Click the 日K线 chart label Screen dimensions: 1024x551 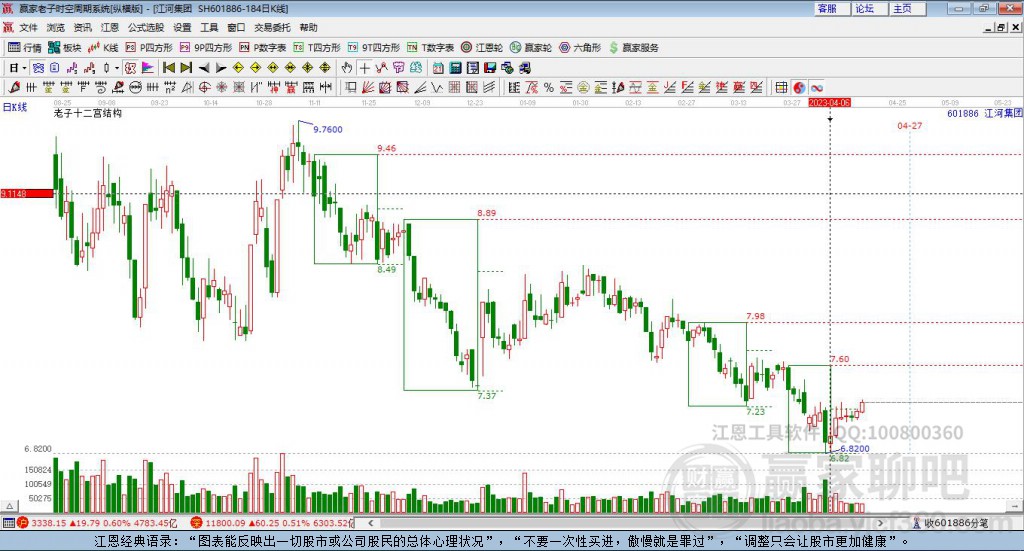pos(15,108)
